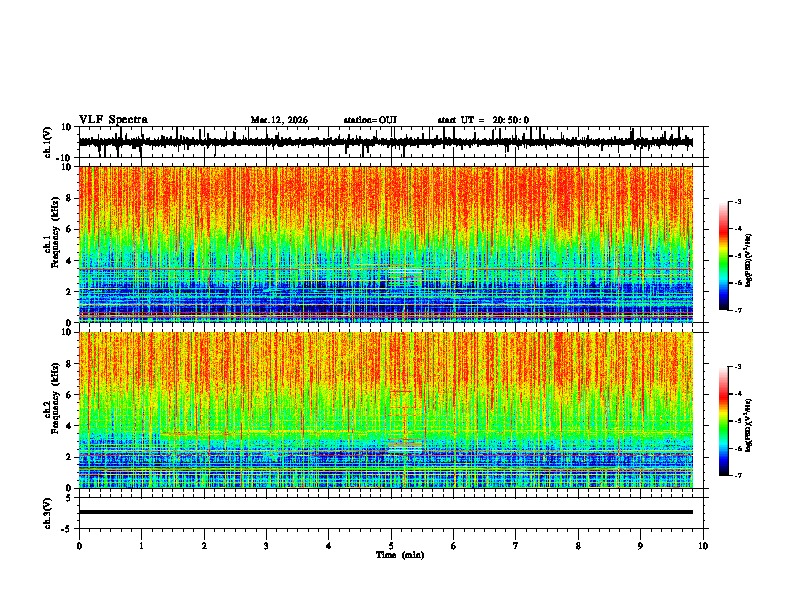Image resolution: width=792 pixels, height=612 pixels.
Task: Click the "ch.1(V)" waveform axis label
Action: pyautogui.click(x=48, y=142)
